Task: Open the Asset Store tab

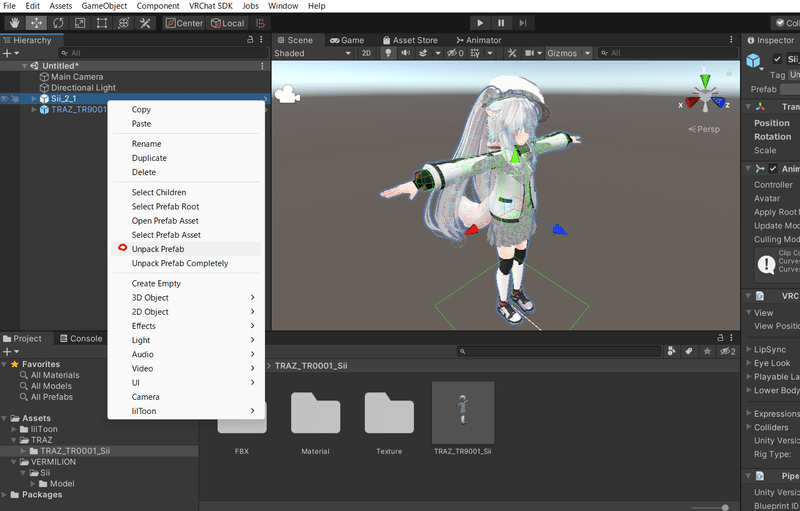Action: (x=410, y=40)
